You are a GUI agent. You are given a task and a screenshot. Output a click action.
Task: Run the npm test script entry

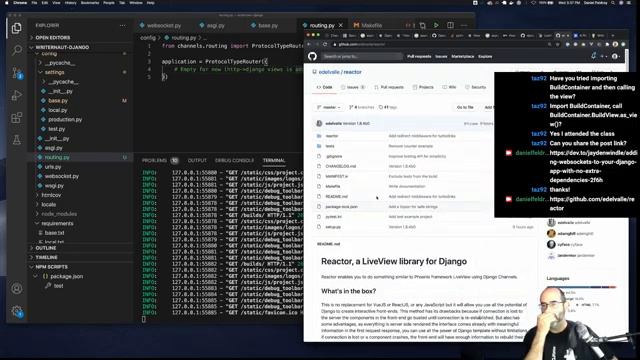58,286
